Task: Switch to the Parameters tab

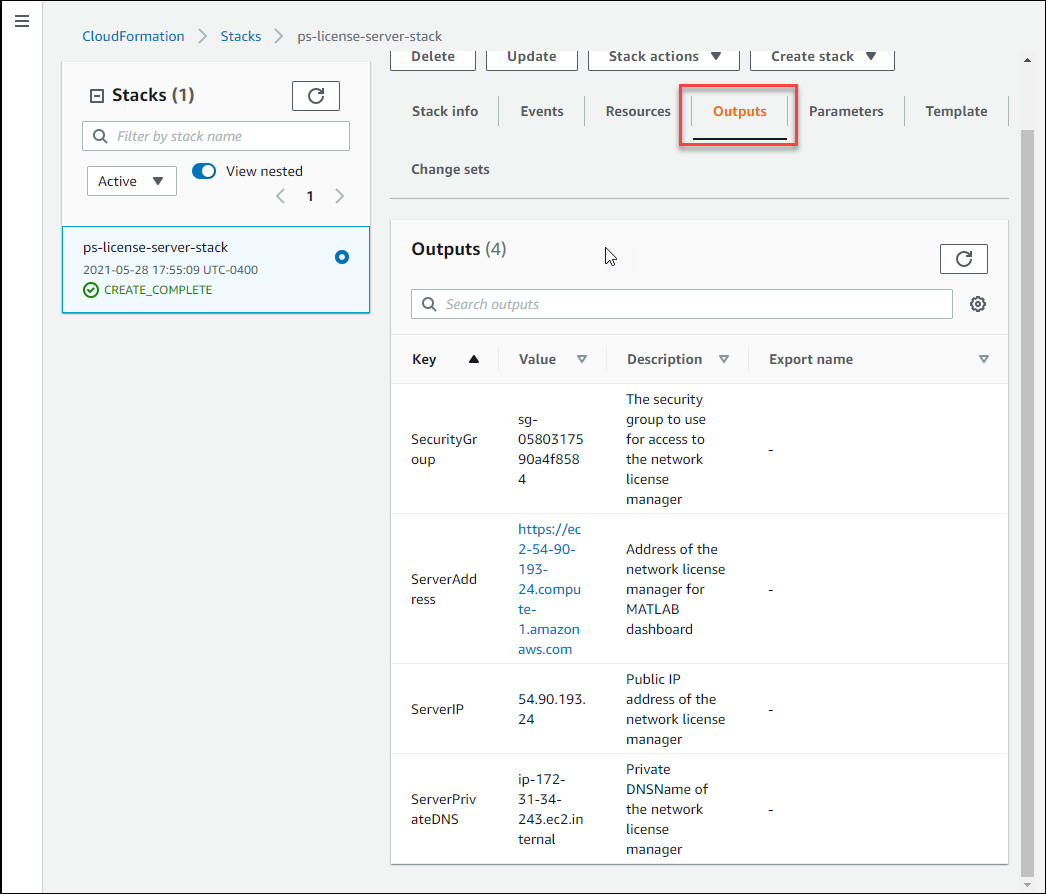Action: point(846,111)
